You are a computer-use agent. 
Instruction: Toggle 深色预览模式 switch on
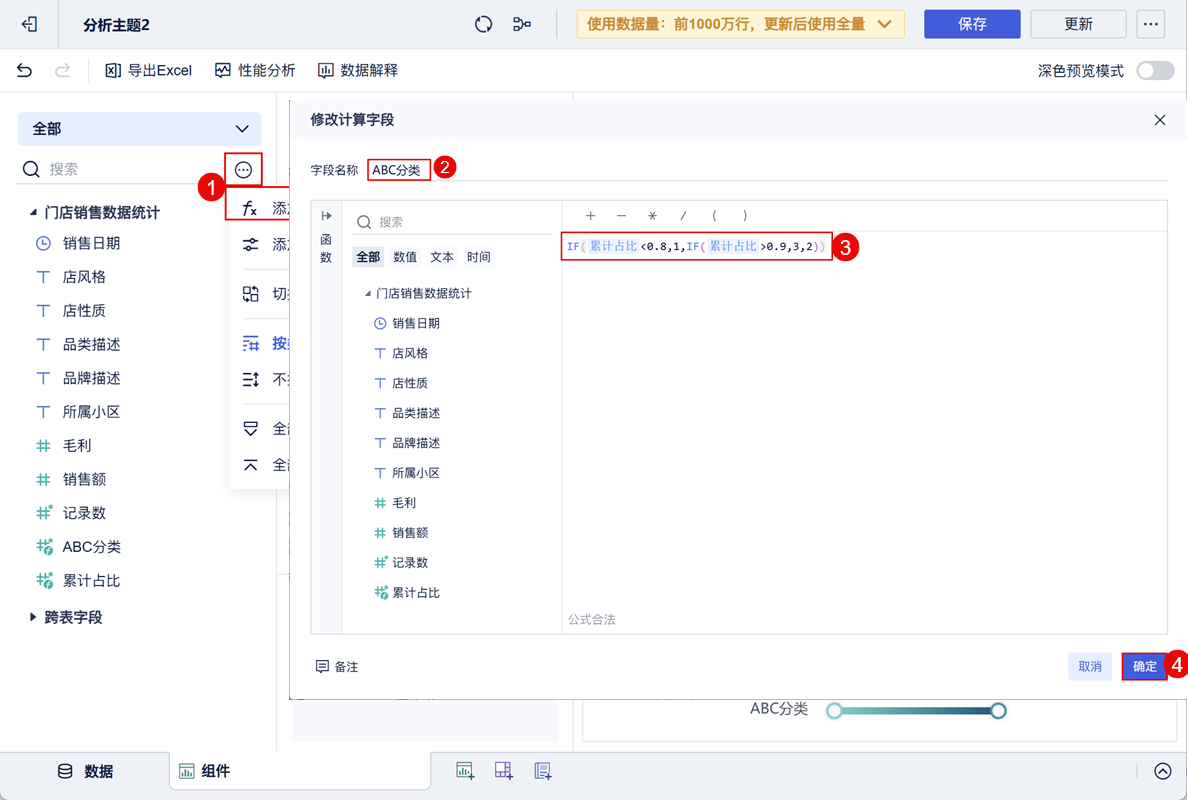(x=1155, y=70)
